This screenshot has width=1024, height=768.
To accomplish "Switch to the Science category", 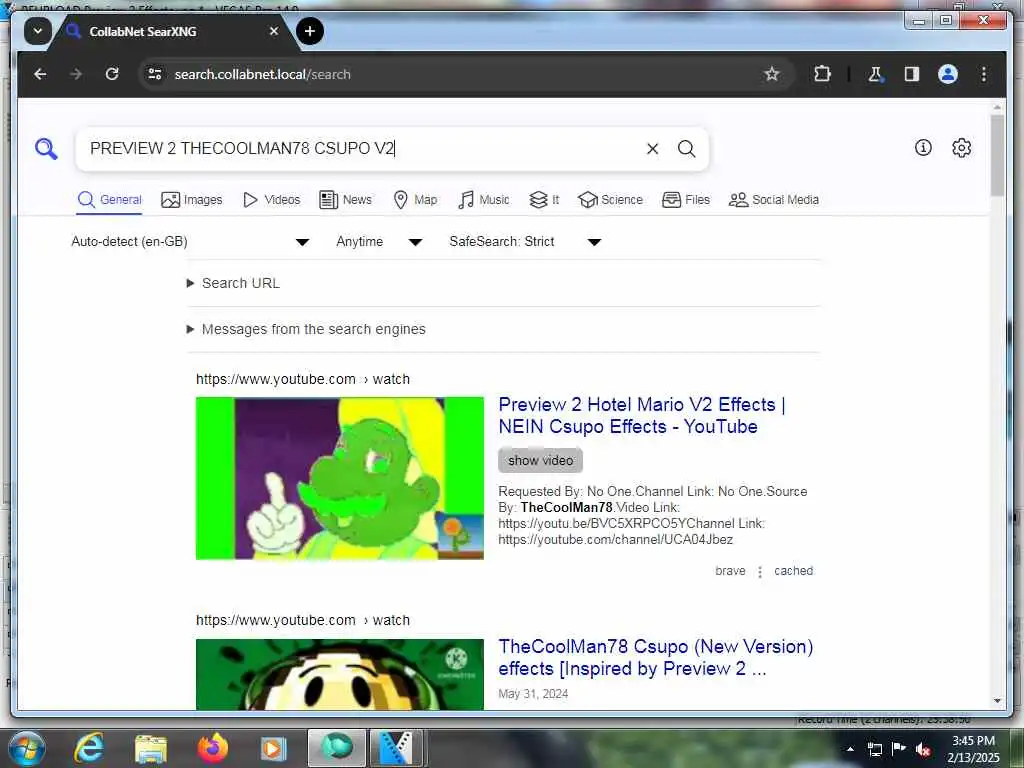I will click(x=611, y=200).
